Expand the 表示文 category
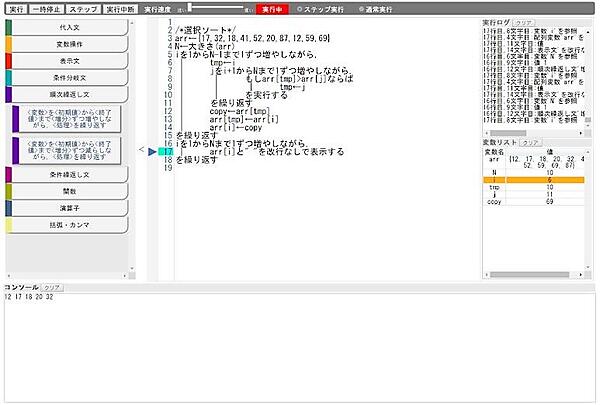Viewport: 600px width, 405px height. [x=70, y=60]
